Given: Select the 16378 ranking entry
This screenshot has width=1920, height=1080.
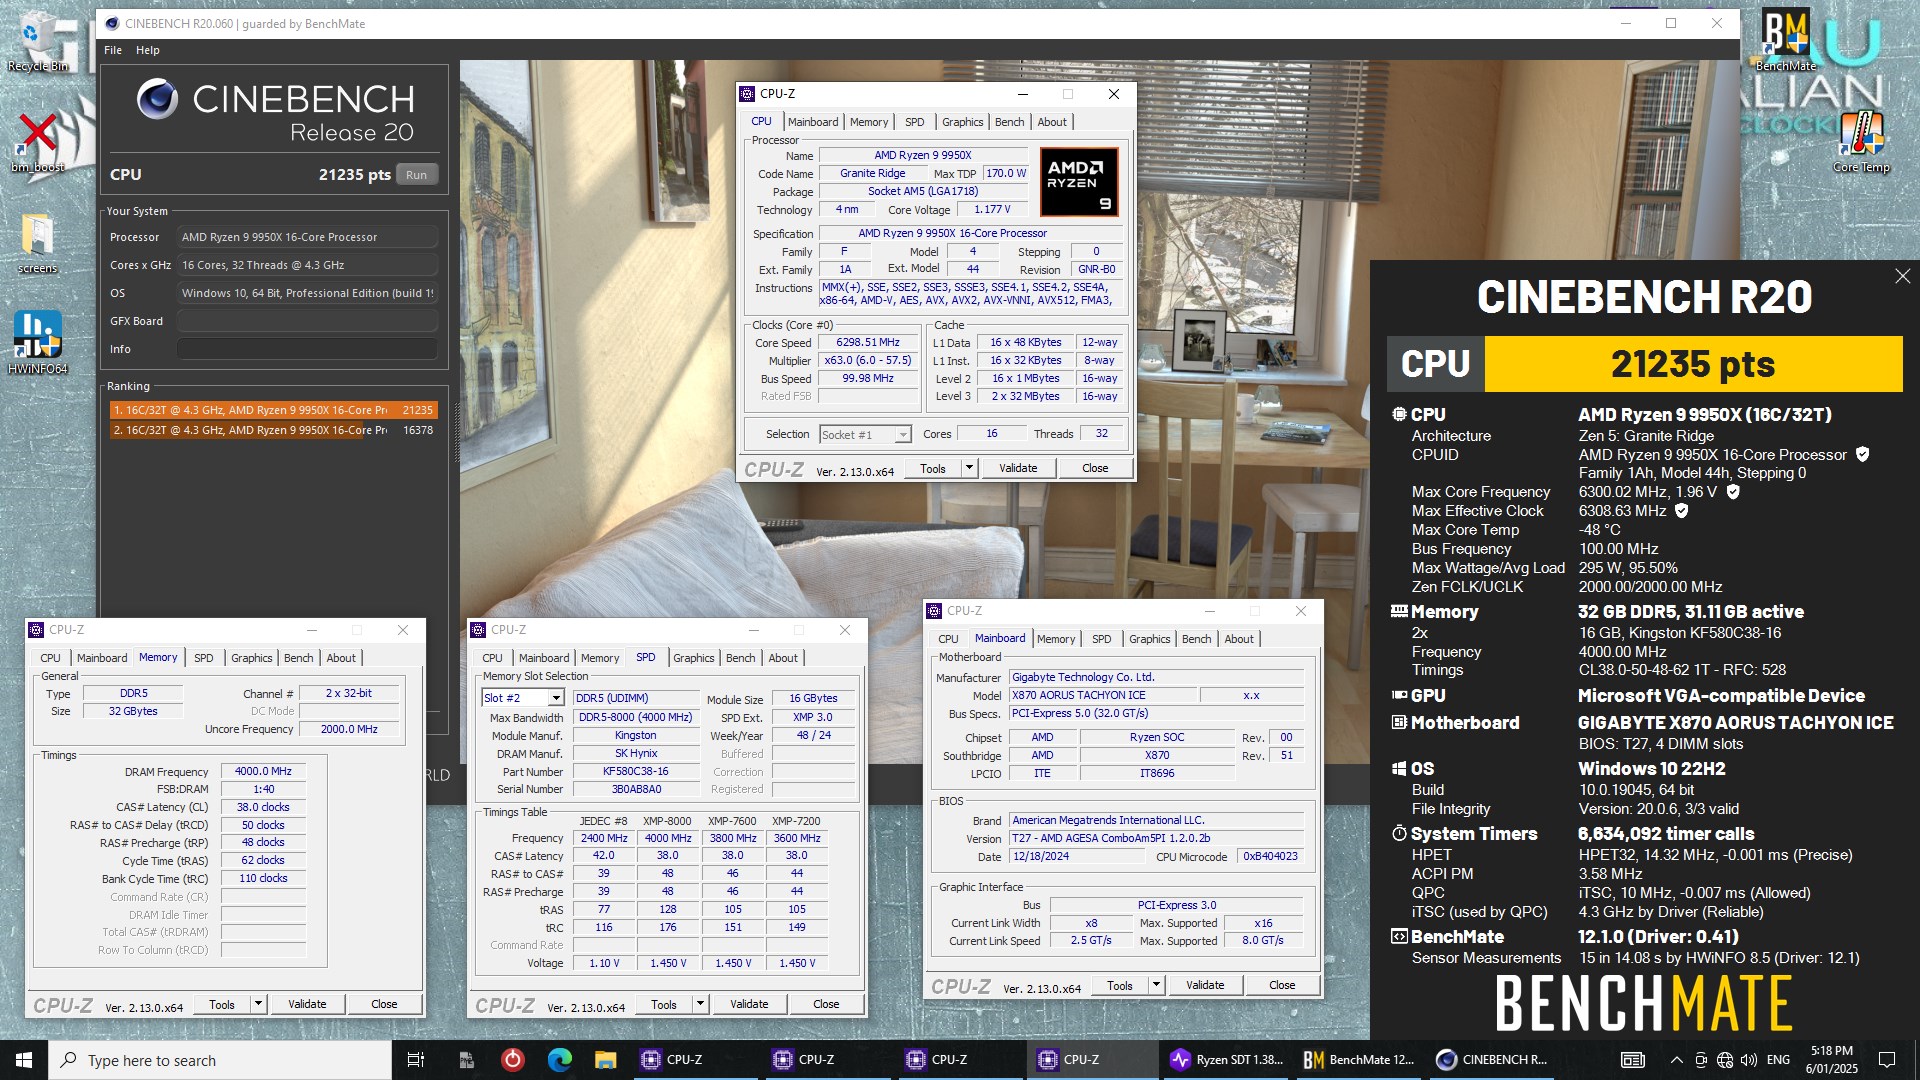Looking at the screenshot, I should point(273,430).
